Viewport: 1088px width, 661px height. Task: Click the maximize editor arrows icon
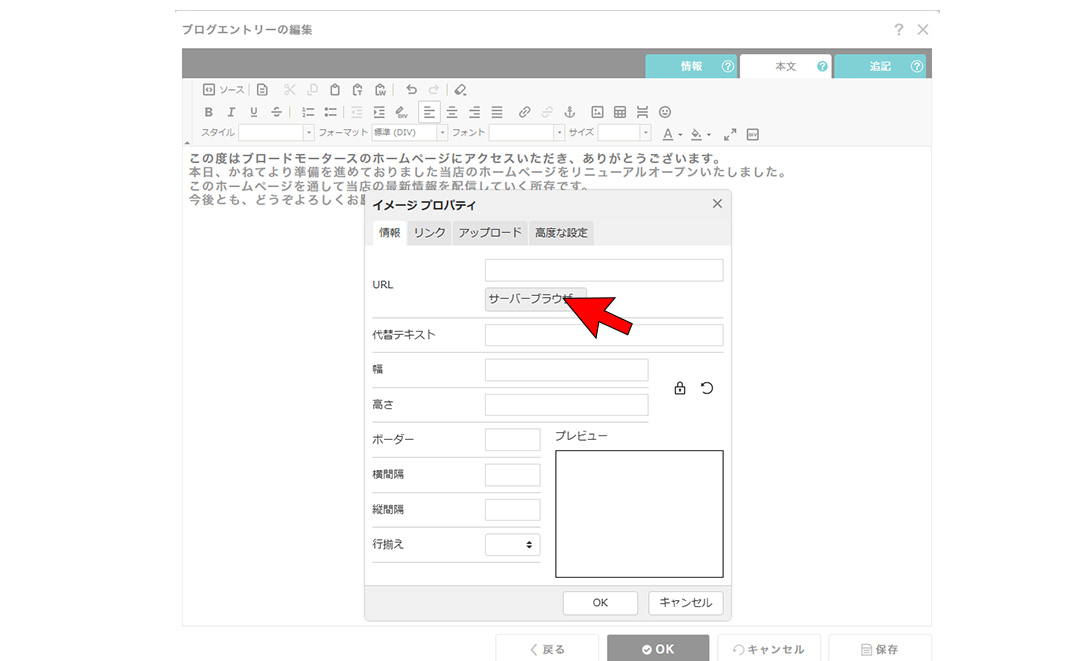coord(730,133)
